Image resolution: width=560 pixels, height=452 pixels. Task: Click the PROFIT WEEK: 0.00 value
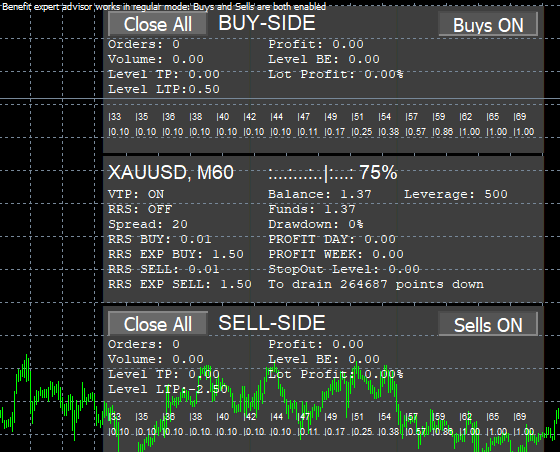[336, 254]
